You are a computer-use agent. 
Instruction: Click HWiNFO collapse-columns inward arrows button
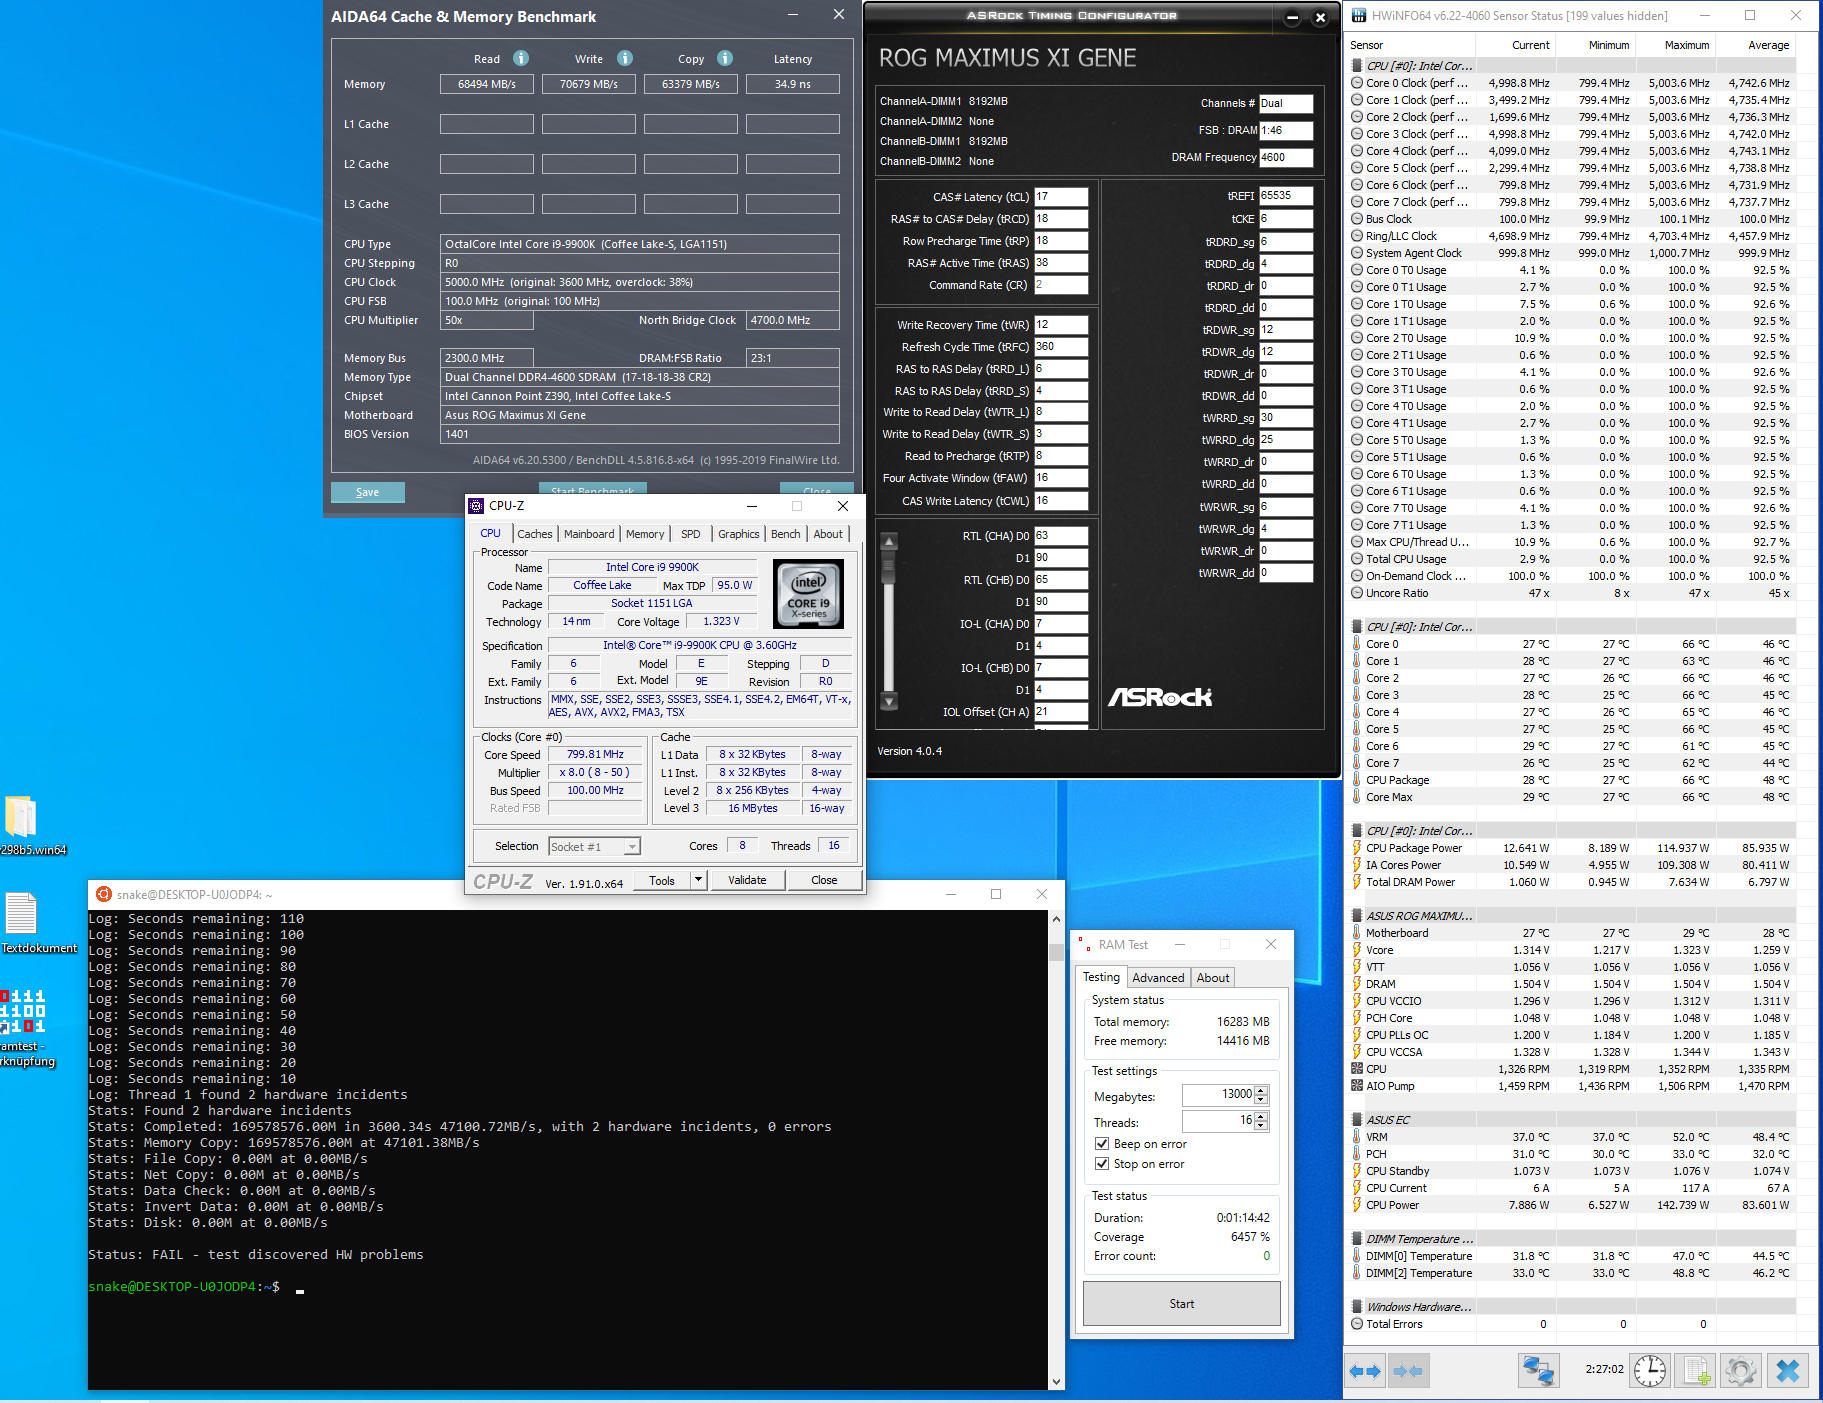click(x=1408, y=1371)
